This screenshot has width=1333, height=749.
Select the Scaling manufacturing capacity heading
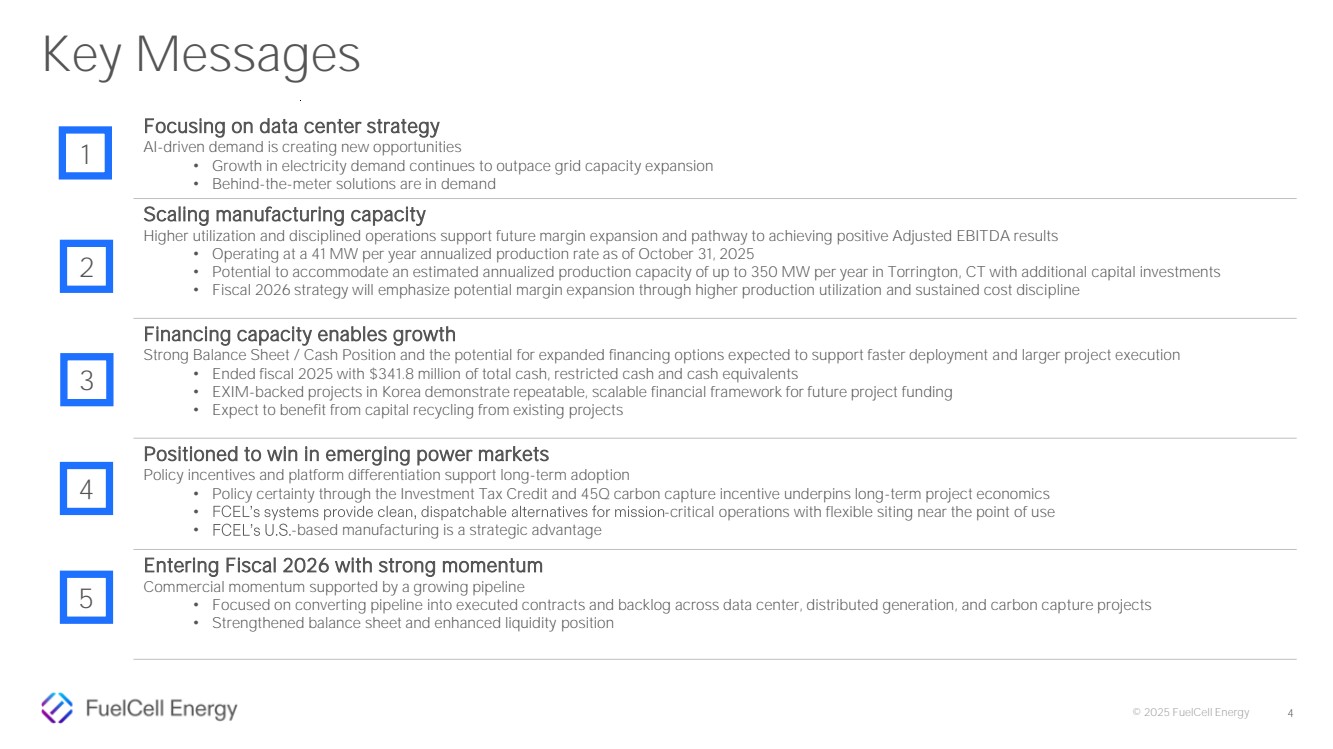pos(284,215)
